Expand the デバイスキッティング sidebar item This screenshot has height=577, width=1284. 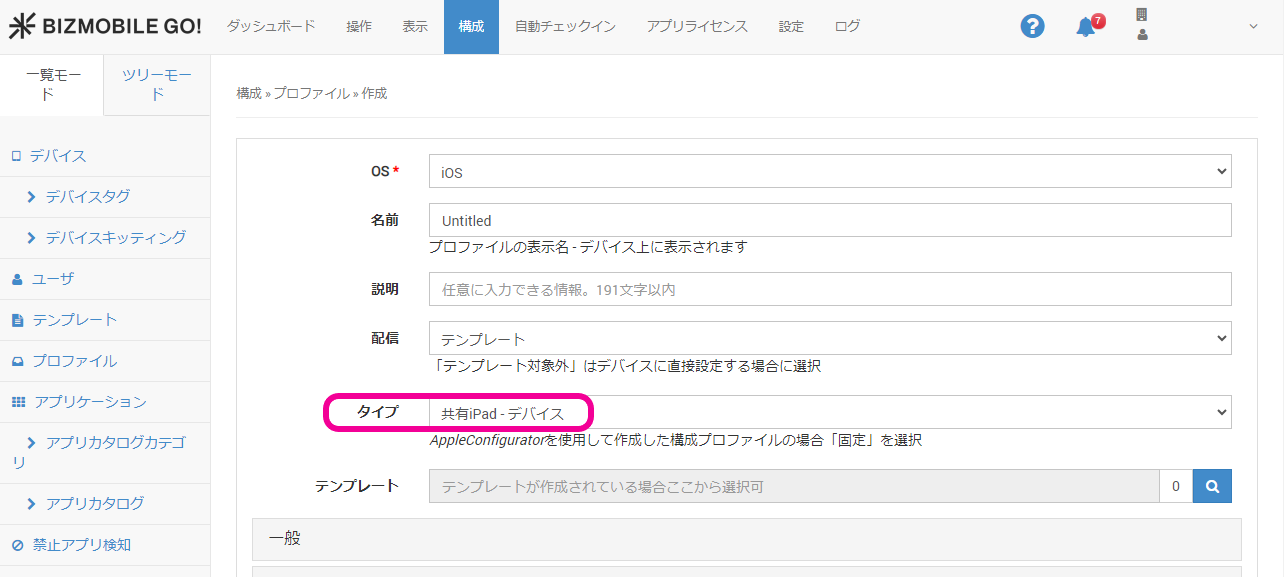(115, 238)
